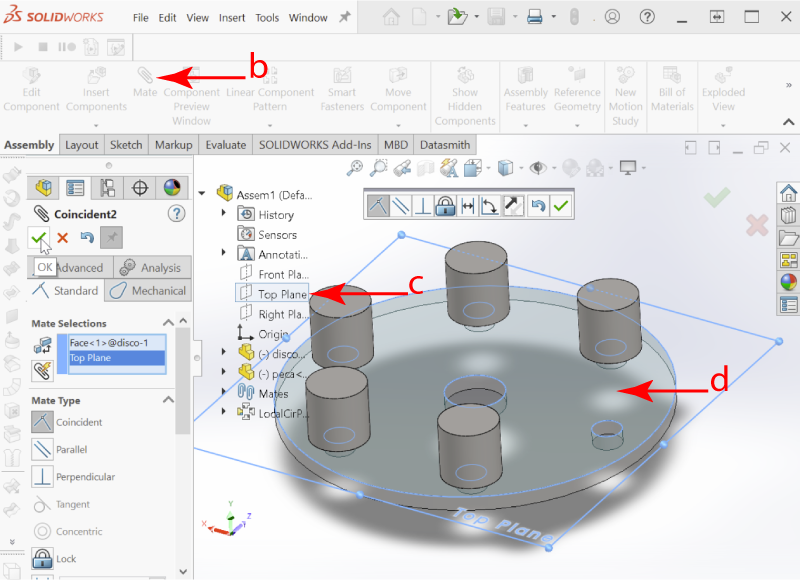Open Design Library in task pane

pos(788,215)
